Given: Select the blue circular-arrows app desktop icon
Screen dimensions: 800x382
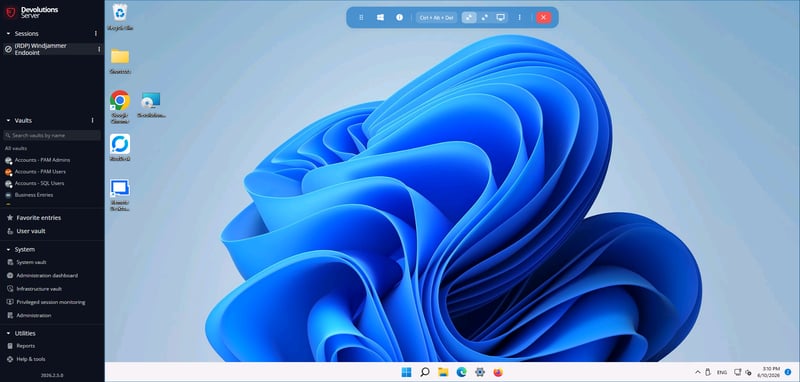Looking at the screenshot, I should point(120,147).
